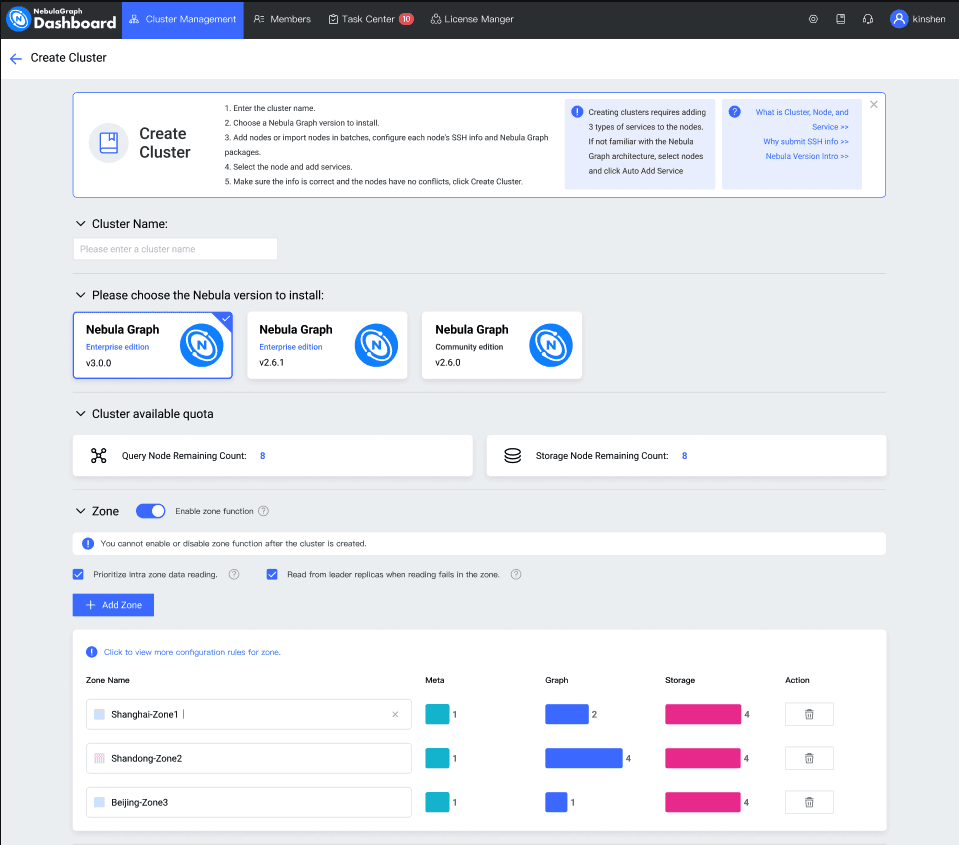Click the Add Zone button

[x=113, y=605]
